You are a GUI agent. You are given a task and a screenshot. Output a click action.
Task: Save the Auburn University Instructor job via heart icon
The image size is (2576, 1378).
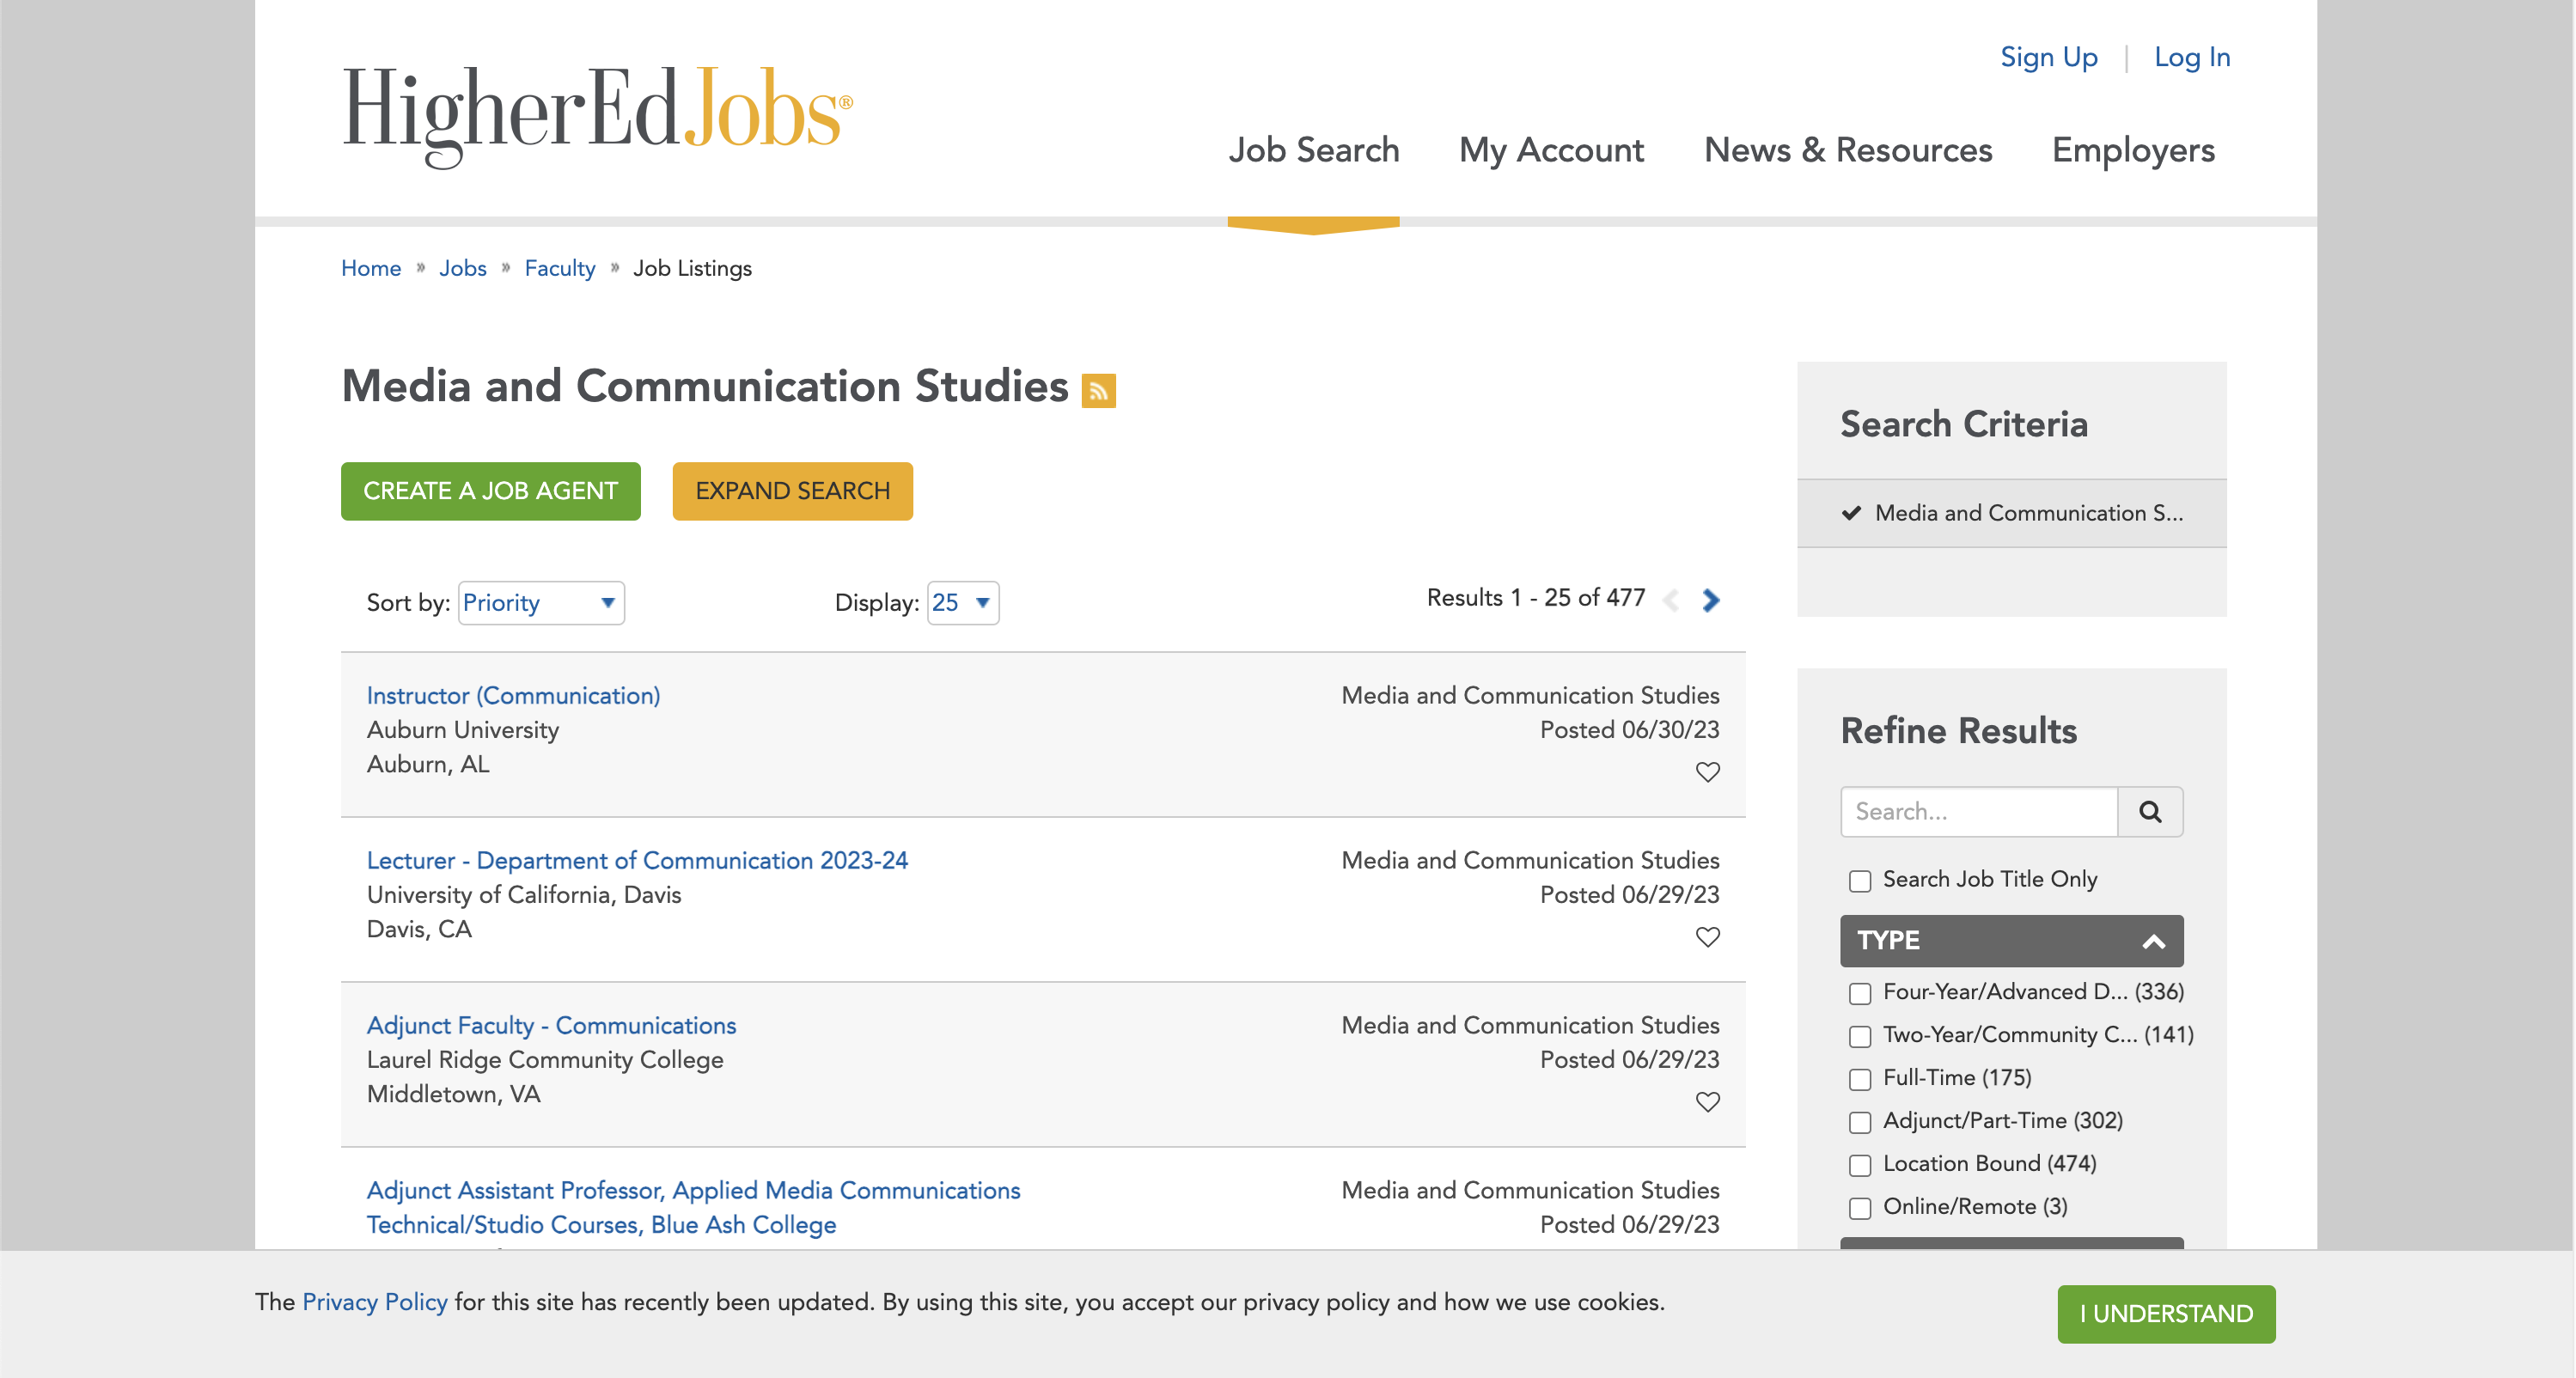[x=1707, y=772]
